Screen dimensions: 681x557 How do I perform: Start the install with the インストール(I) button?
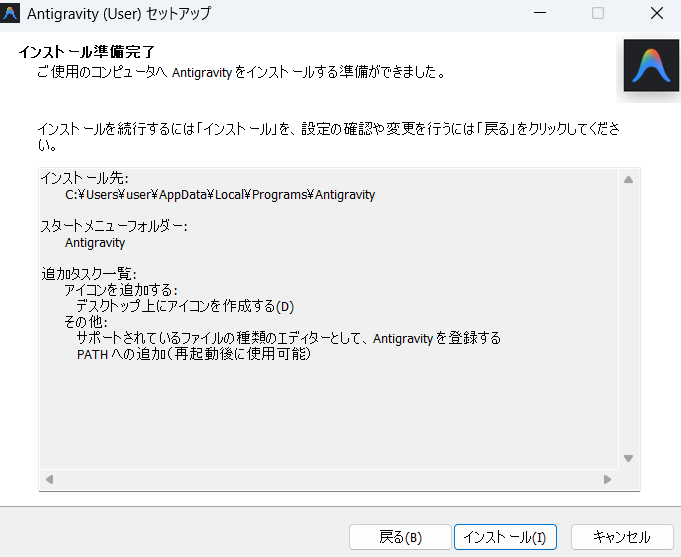[505, 537]
